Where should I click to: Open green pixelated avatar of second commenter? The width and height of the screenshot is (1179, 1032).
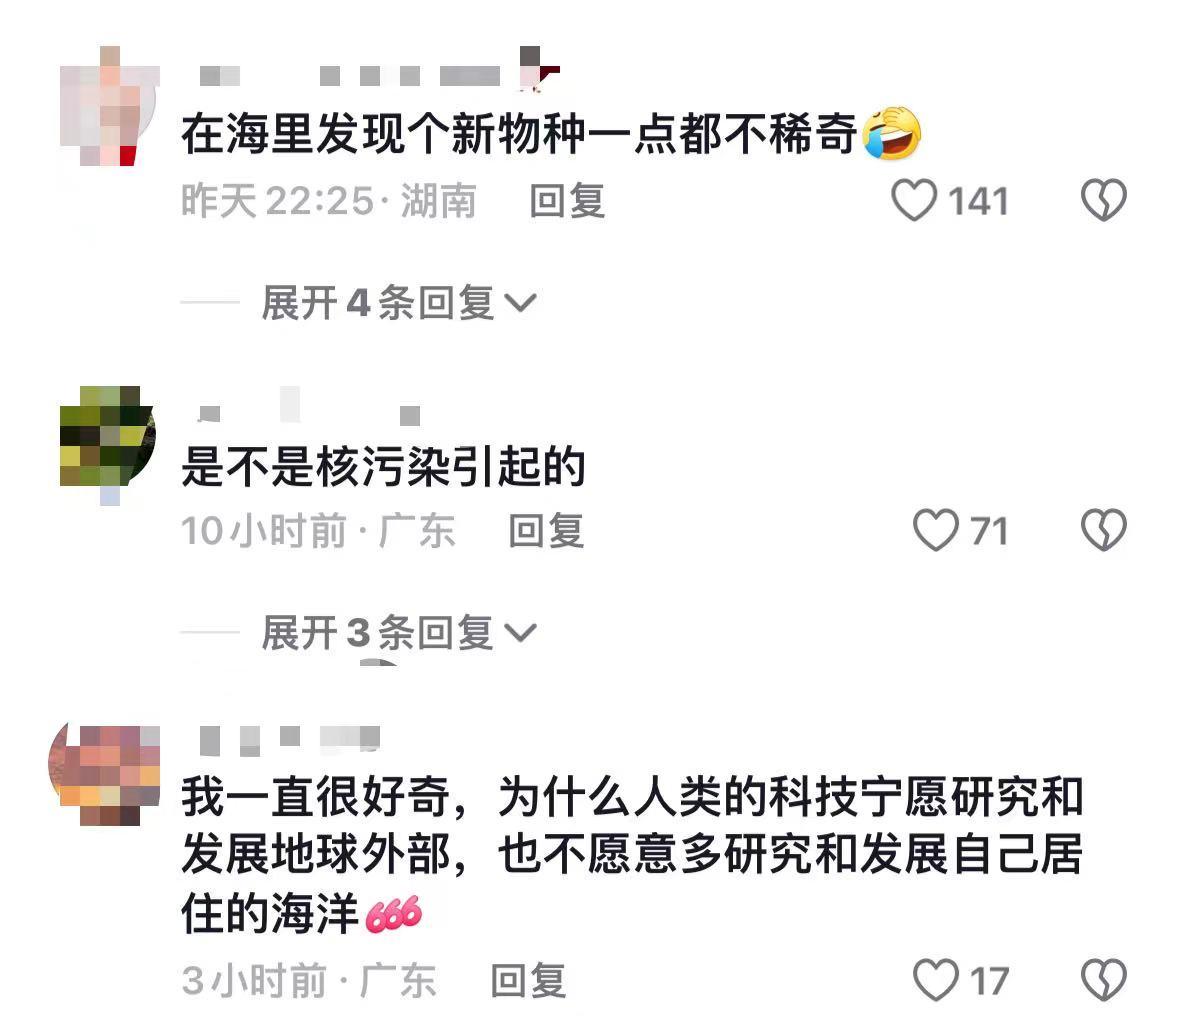[x=108, y=436]
